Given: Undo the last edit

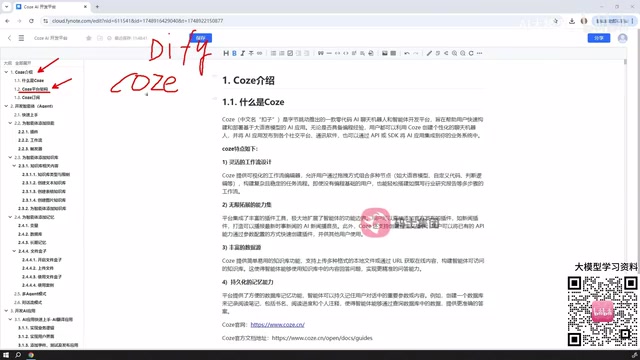Looking at the screenshot, I should click(x=407, y=53).
